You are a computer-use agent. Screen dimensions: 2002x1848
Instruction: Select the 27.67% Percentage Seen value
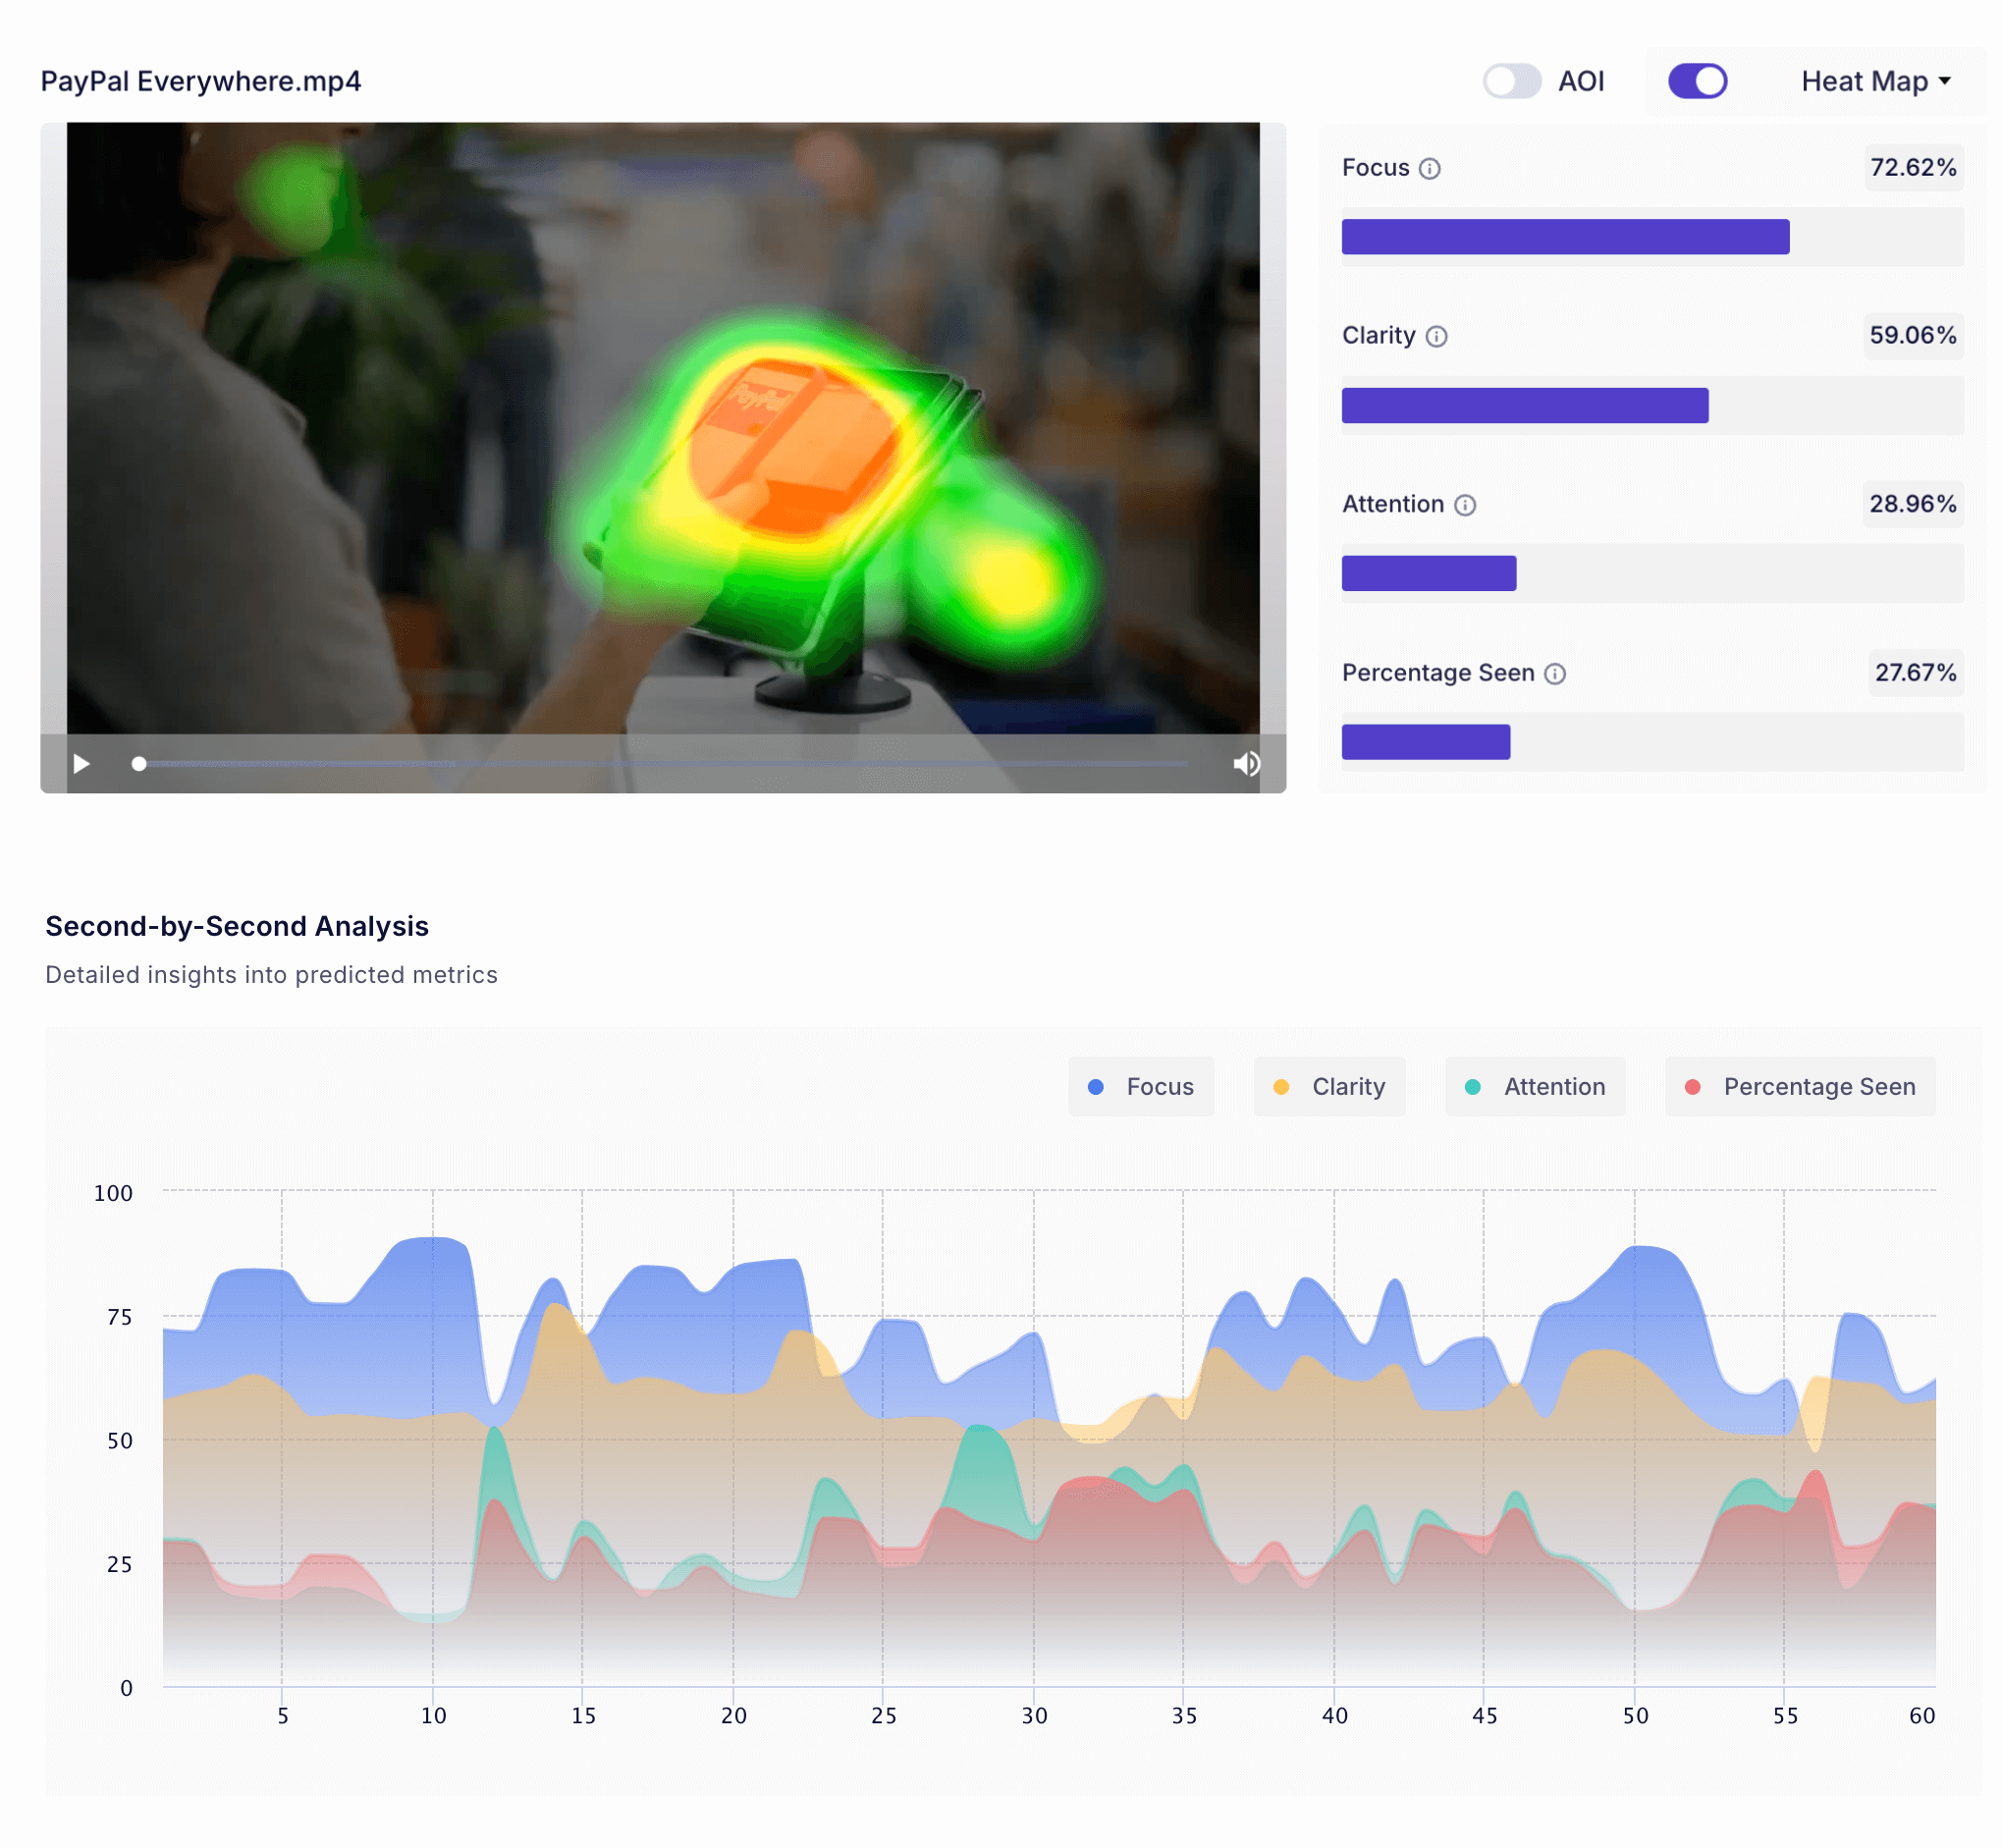tap(1916, 673)
